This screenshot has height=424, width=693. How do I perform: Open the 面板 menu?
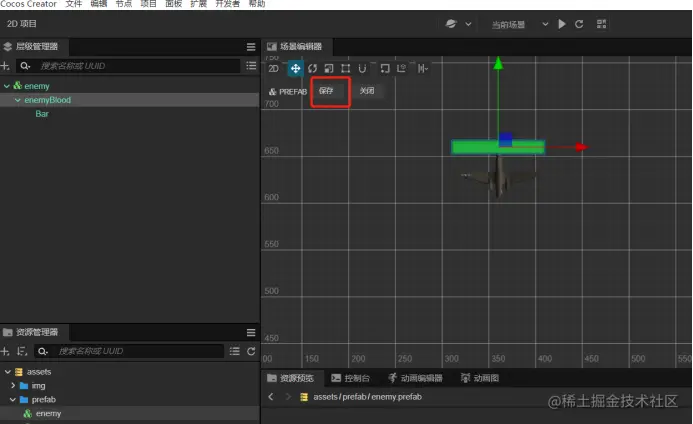click(174, 4)
